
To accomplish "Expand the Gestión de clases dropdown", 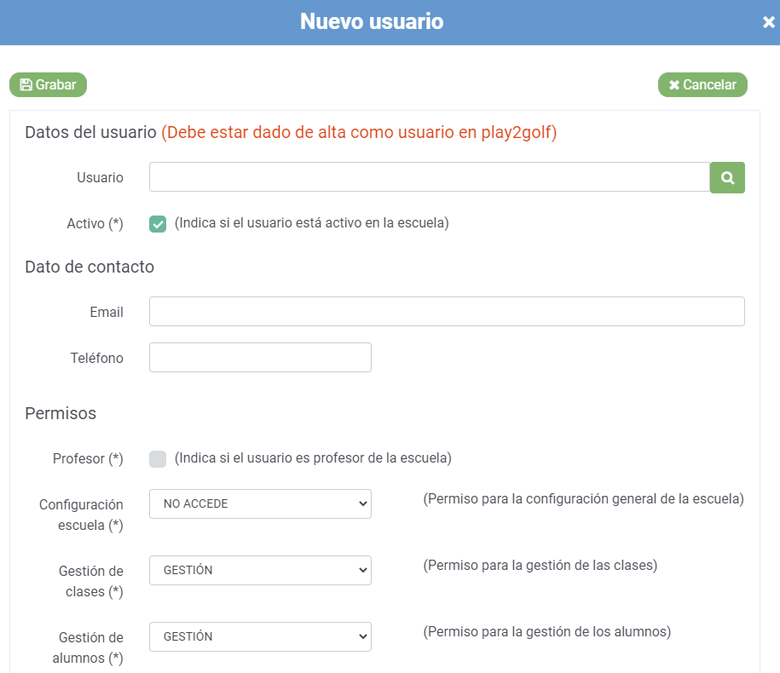I will (260, 570).
